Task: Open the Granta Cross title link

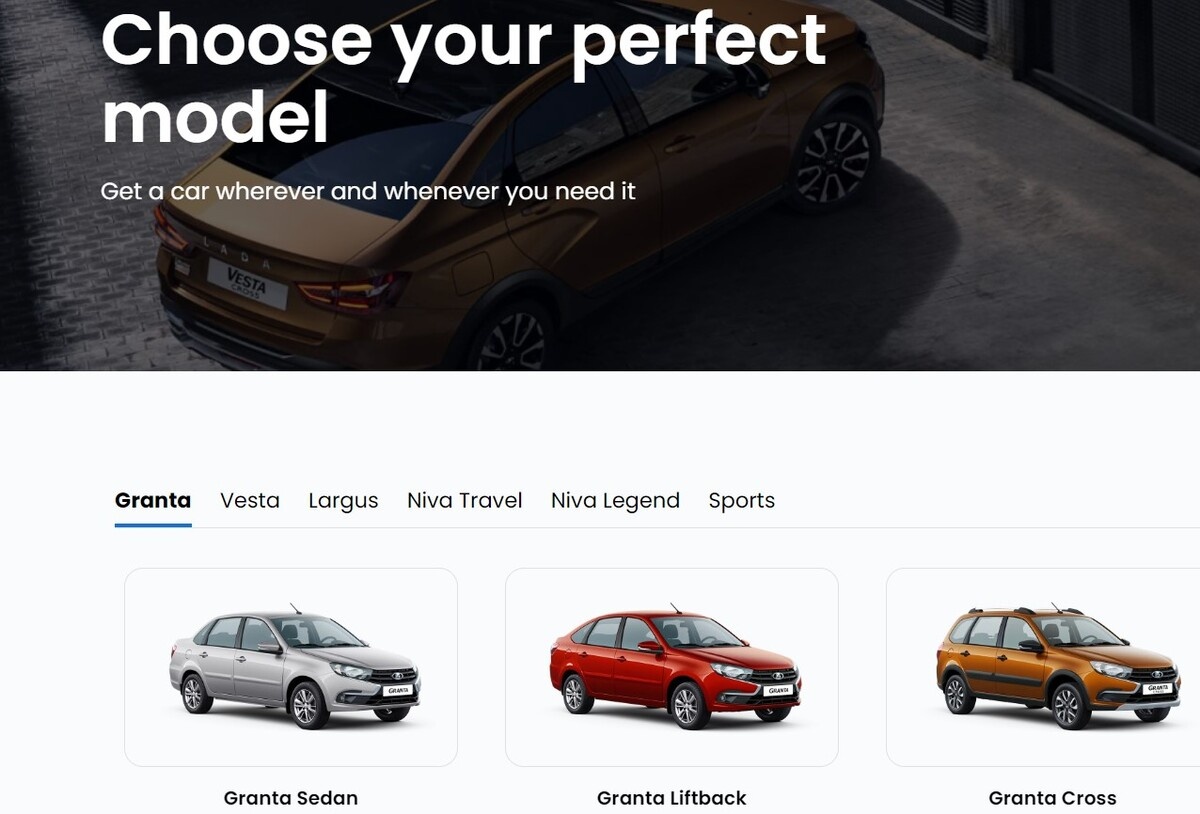Action: [x=1053, y=798]
